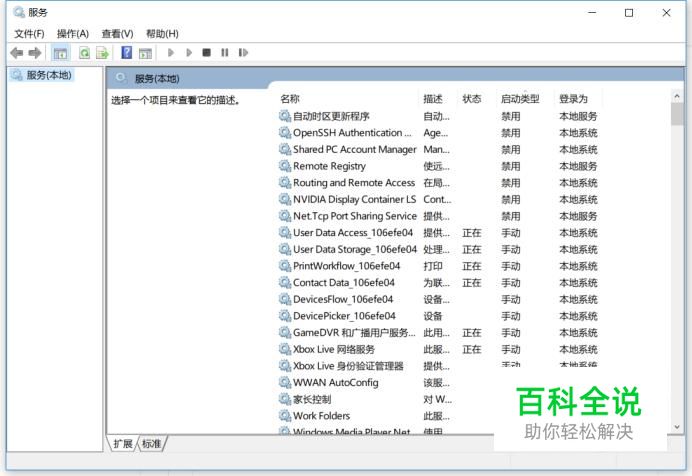
Task: Go forward with the toolbar Forward arrow
Action: (x=35, y=53)
